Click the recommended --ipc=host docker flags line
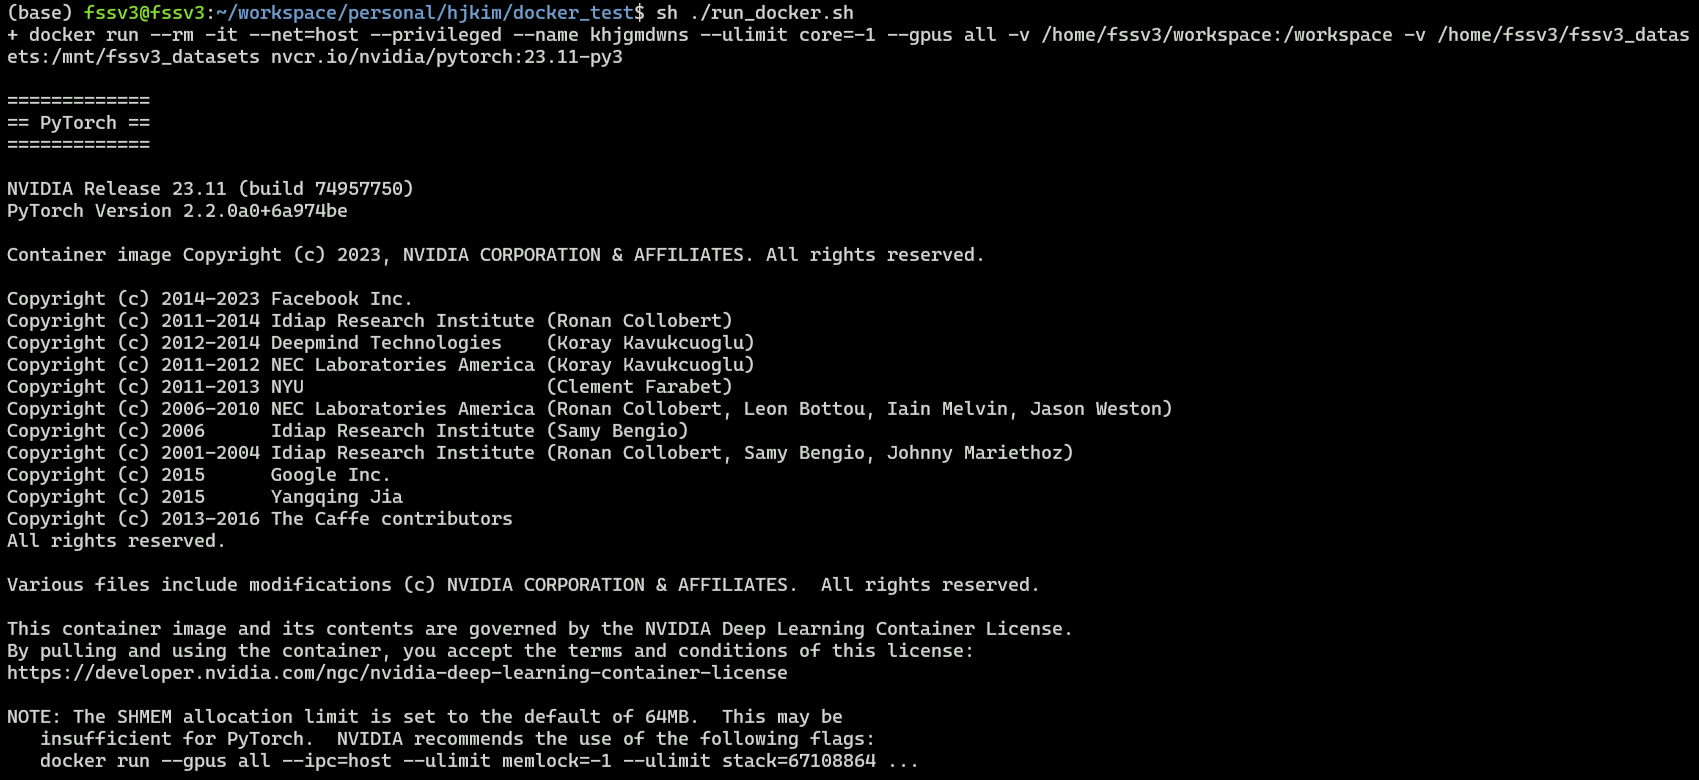Image resolution: width=1699 pixels, height=780 pixels. [x=479, y=761]
